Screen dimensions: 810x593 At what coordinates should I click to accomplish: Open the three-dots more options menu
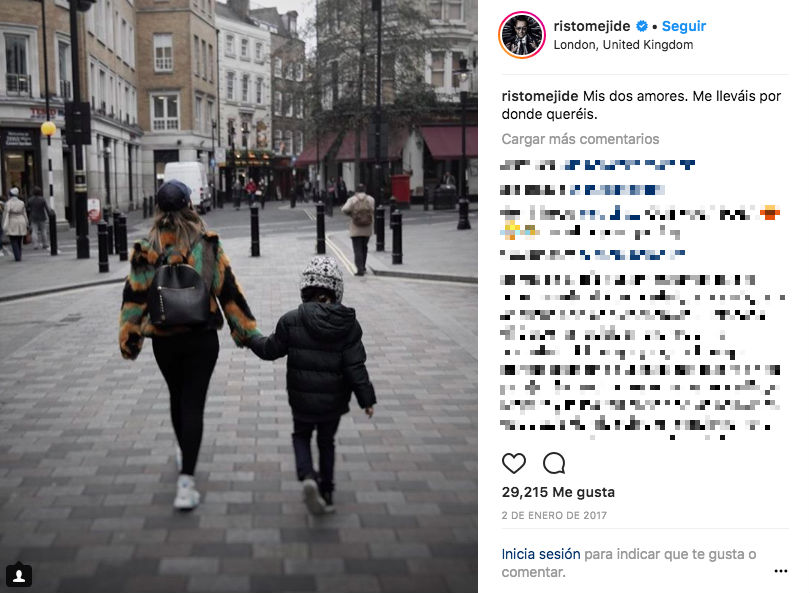pyautogui.click(x=781, y=571)
